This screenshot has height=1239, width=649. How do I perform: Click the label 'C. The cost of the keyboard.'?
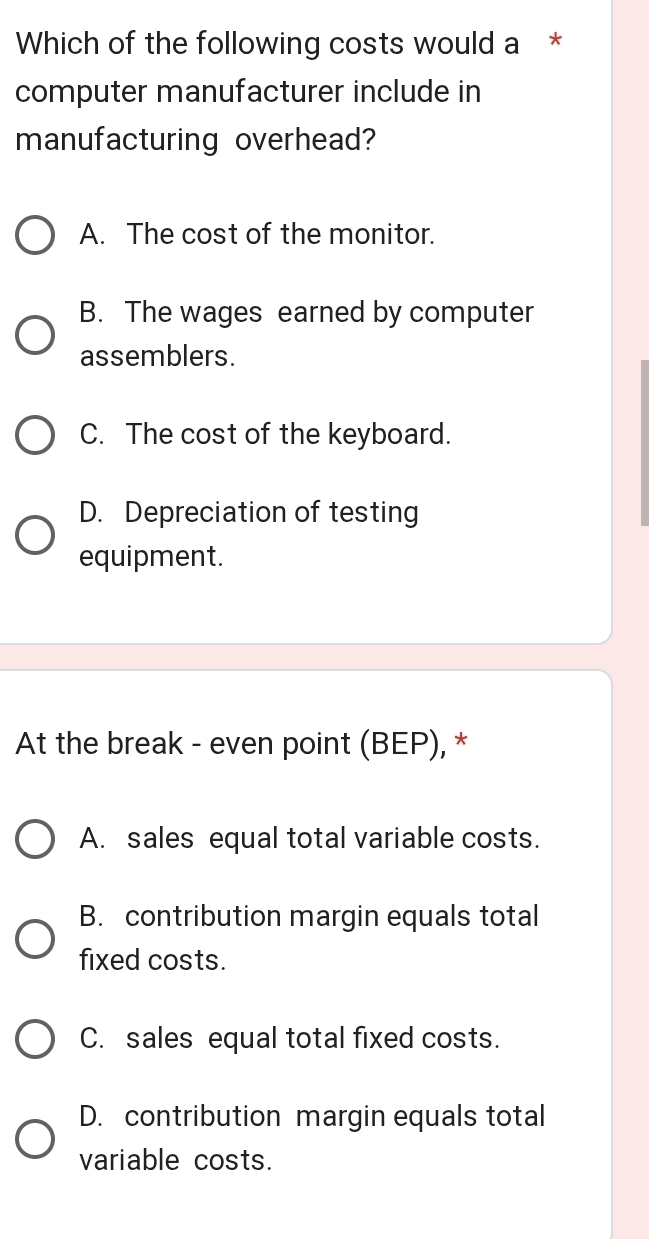tap(265, 435)
